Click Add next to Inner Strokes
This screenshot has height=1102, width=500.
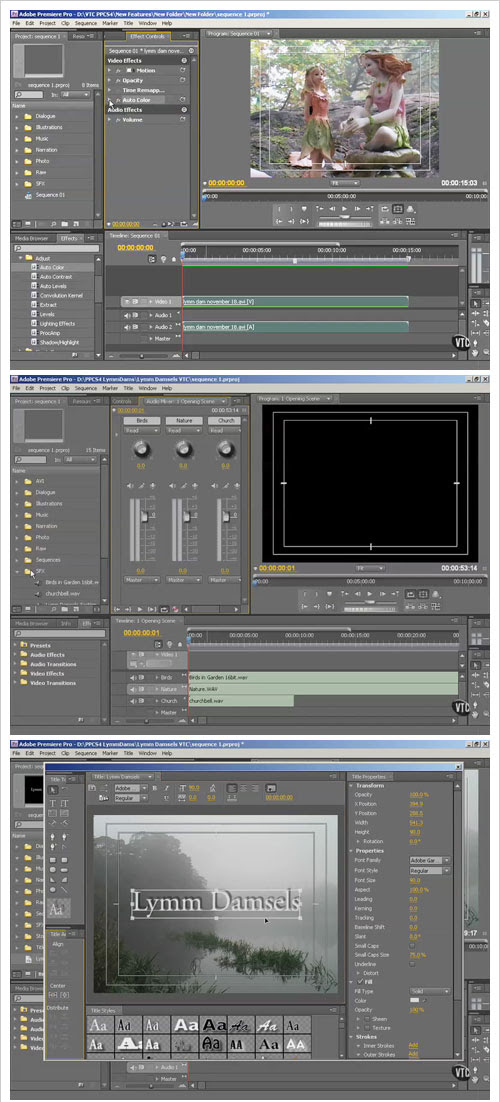(414, 1046)
